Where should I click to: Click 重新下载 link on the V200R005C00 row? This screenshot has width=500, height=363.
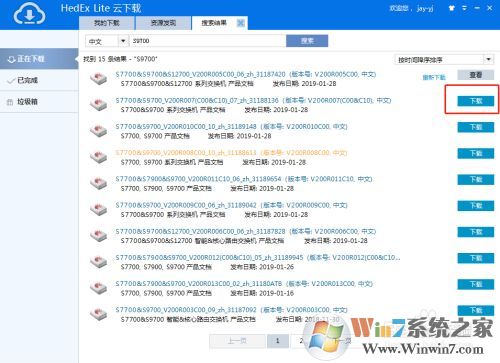(434, 77)
